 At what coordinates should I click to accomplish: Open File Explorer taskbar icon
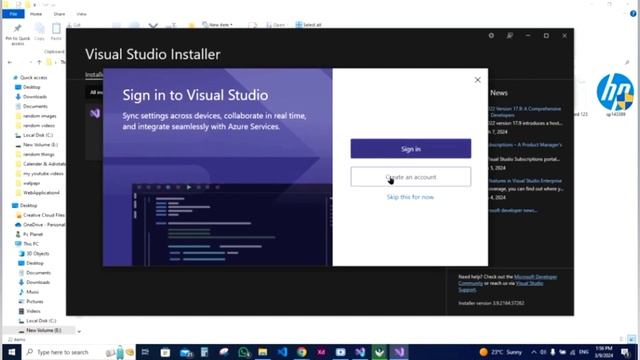click(x=262, y=352)
